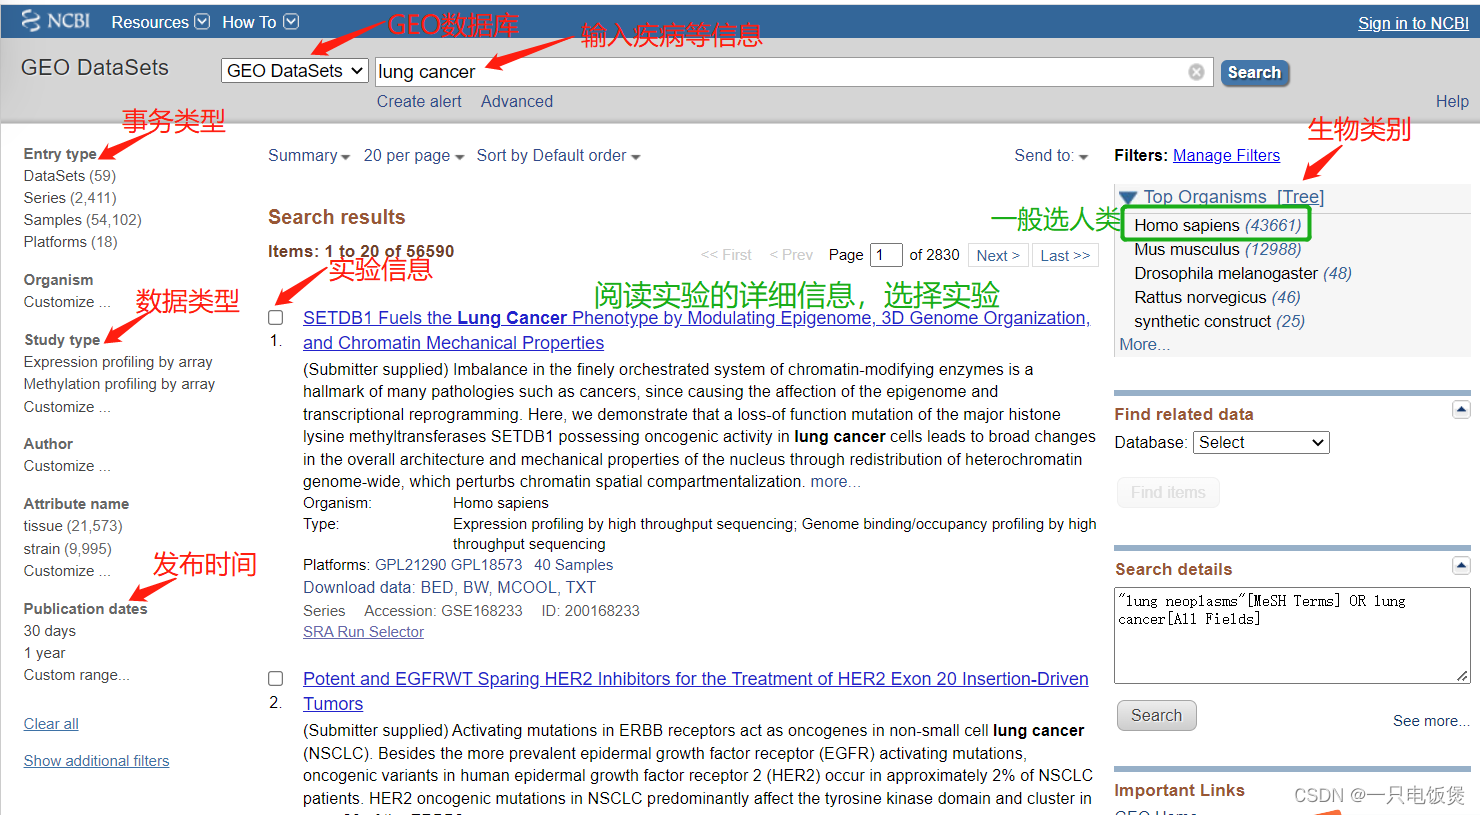Filter by Platforms (18) entry type
1480x815 pixels.
[x=70, y=242]
